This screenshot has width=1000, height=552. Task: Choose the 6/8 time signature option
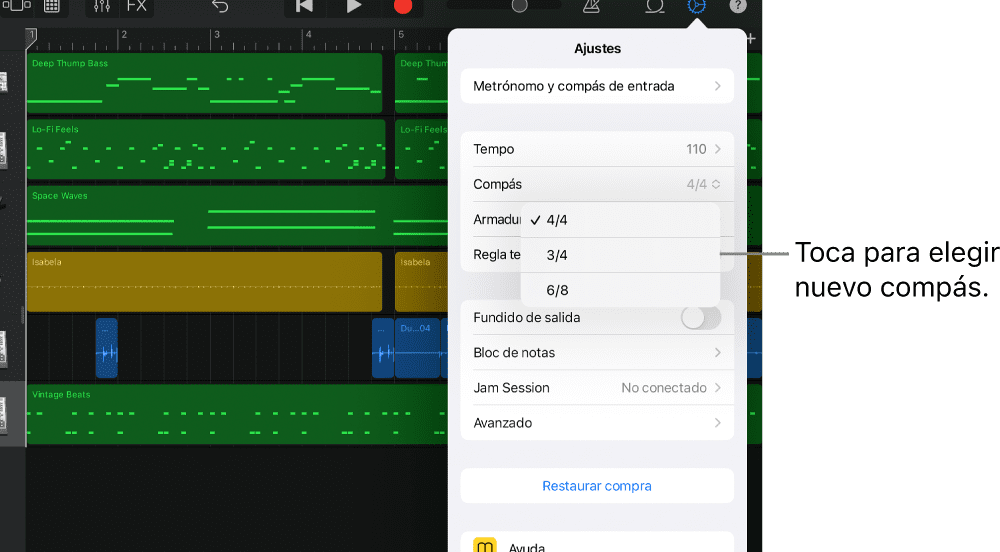tap(621, 290)
